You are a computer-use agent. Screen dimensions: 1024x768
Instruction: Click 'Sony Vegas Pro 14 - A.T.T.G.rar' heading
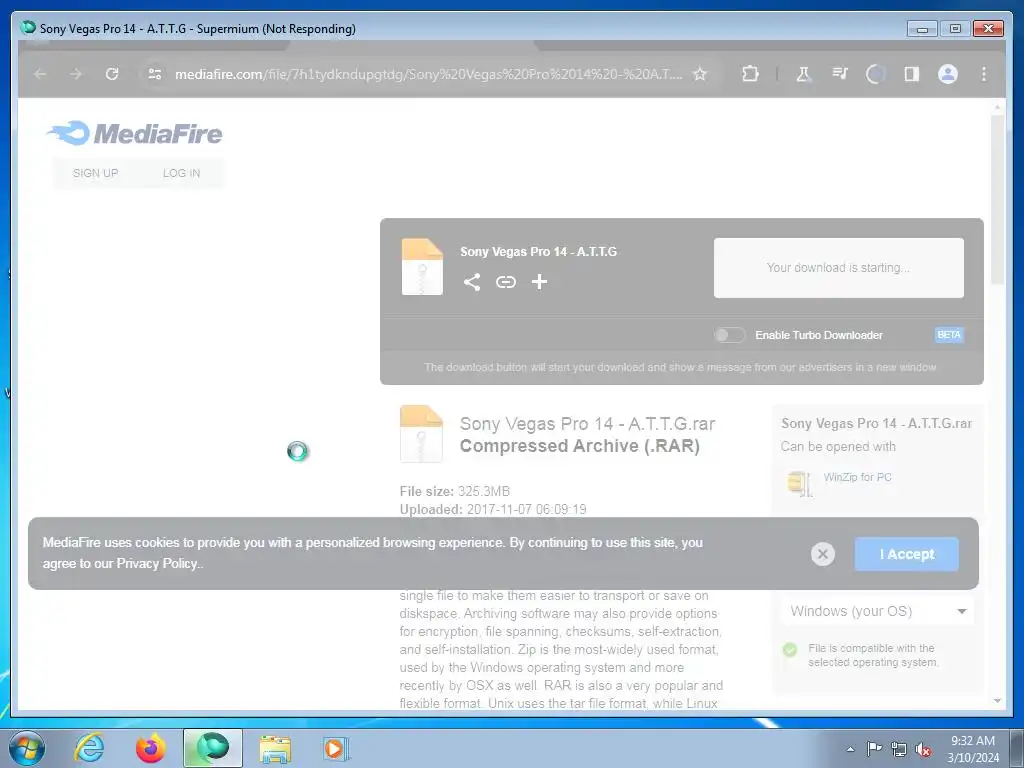(587, 424)
